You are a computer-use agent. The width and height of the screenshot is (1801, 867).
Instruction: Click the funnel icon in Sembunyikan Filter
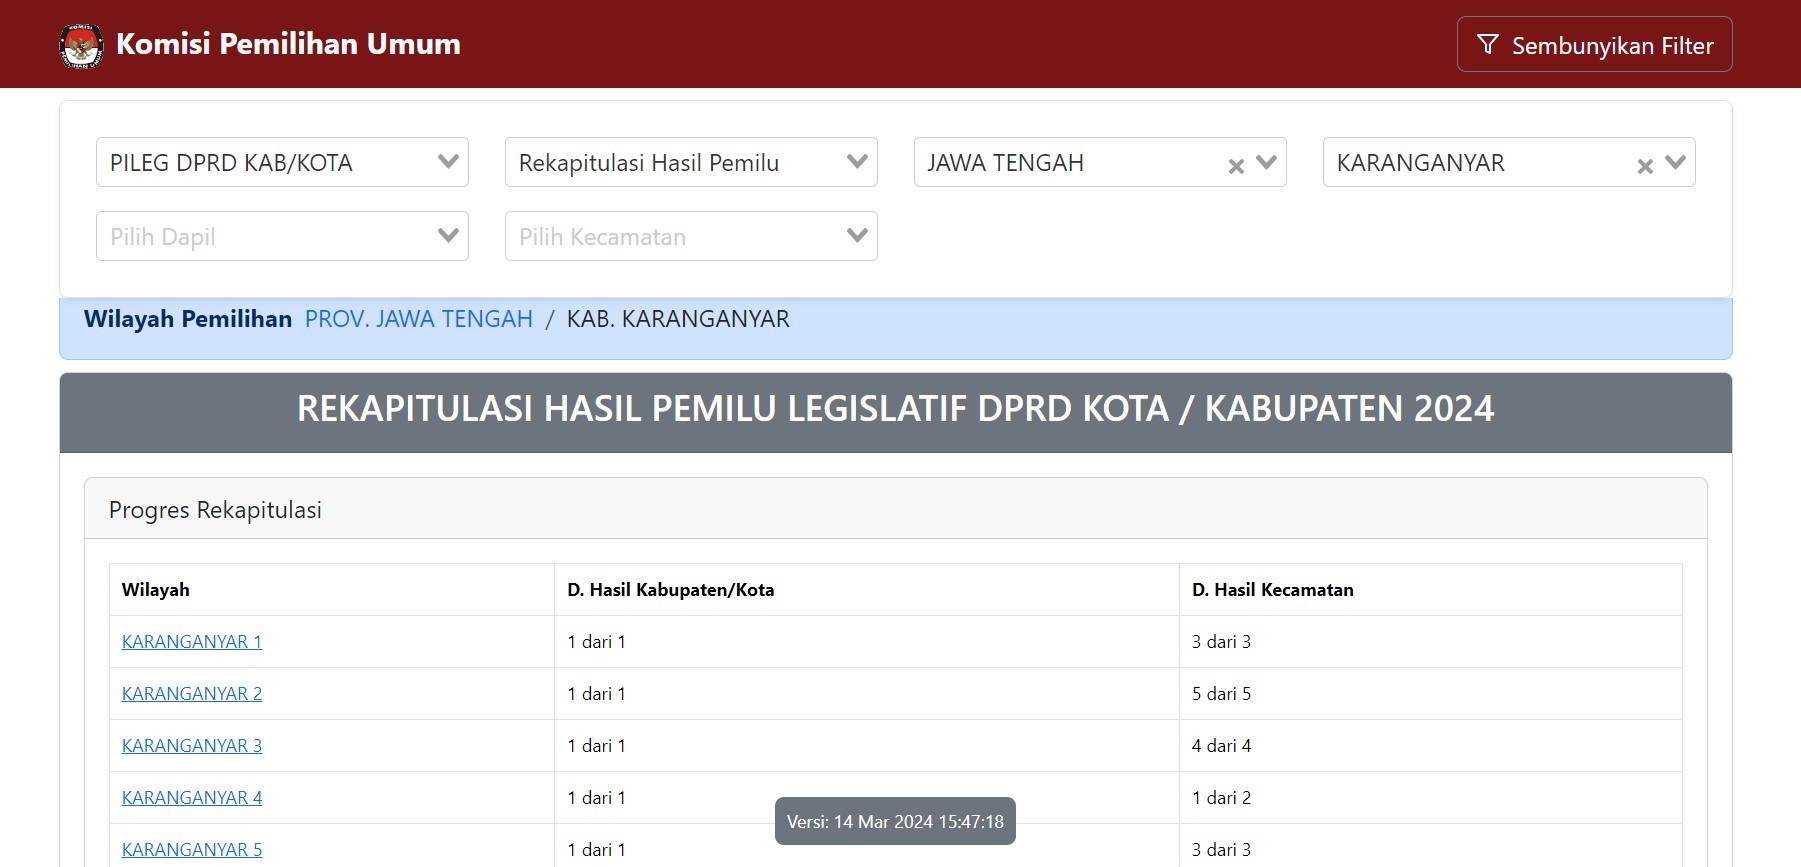(x=1488, y=45)
